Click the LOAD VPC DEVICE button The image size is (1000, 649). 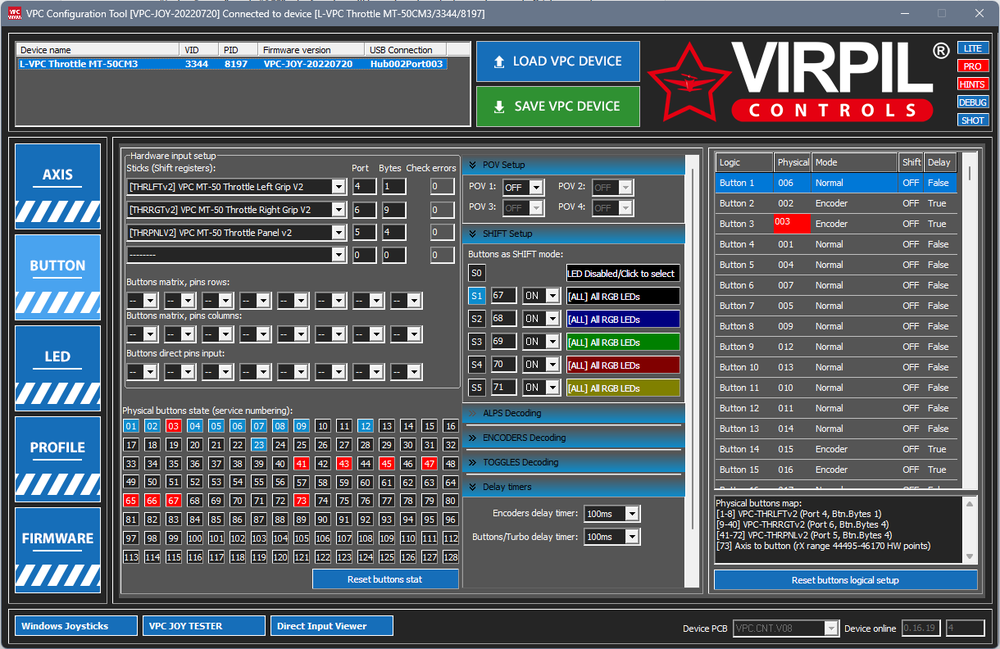(557, 61)
